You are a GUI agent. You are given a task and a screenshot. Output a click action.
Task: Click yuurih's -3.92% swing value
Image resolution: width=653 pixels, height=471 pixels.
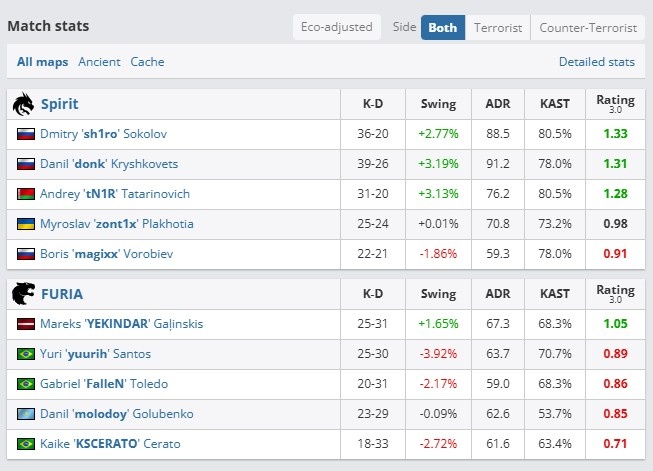[x=438, y=354]
